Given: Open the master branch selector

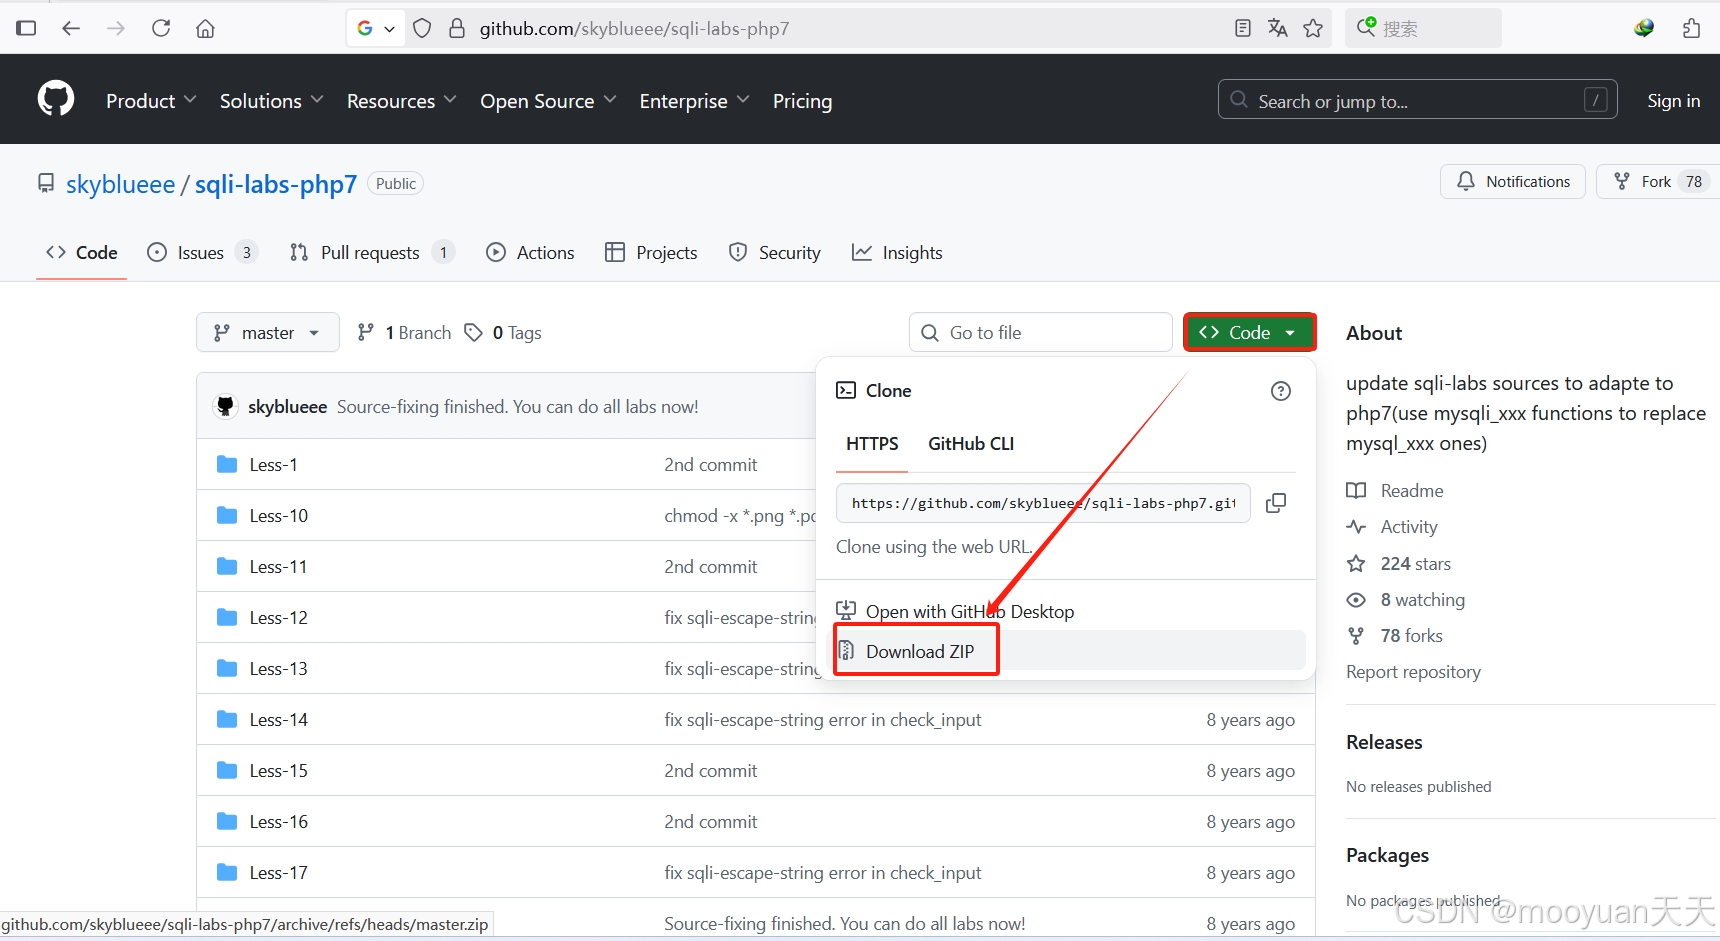Looking at the screenshot, I should tap(267, 332).
